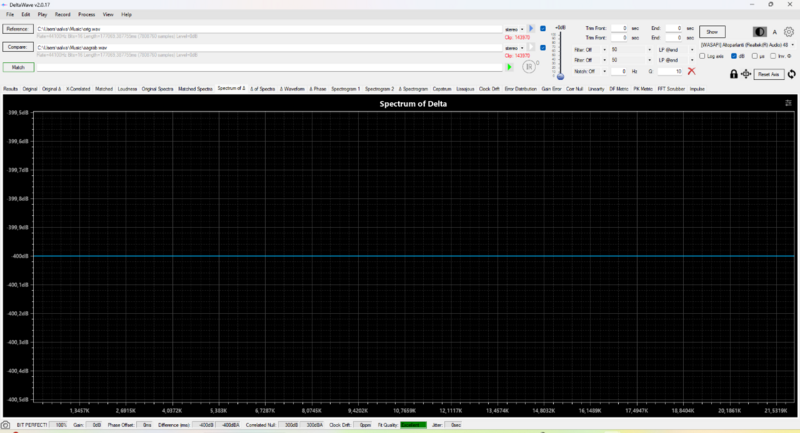The width and height of the screenshot is (800, 433).
Task: Enable the Inv. Φ checkbox
Action: coord(773,57)
